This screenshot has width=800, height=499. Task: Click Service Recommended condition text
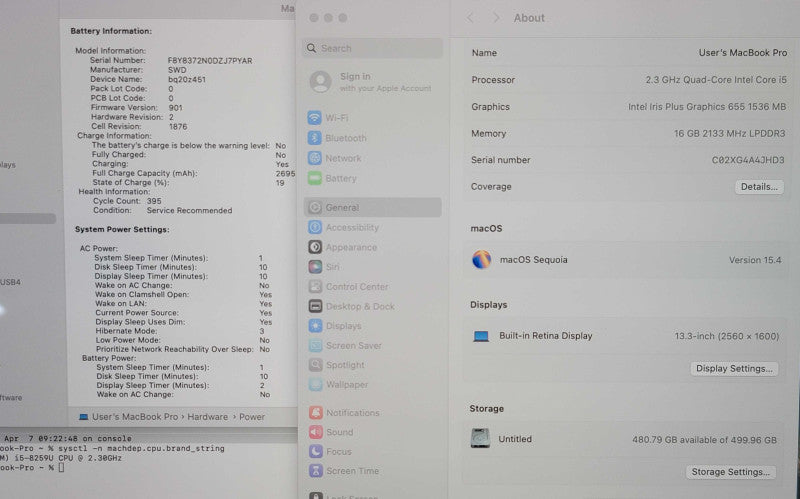click(x=189, y=210)
